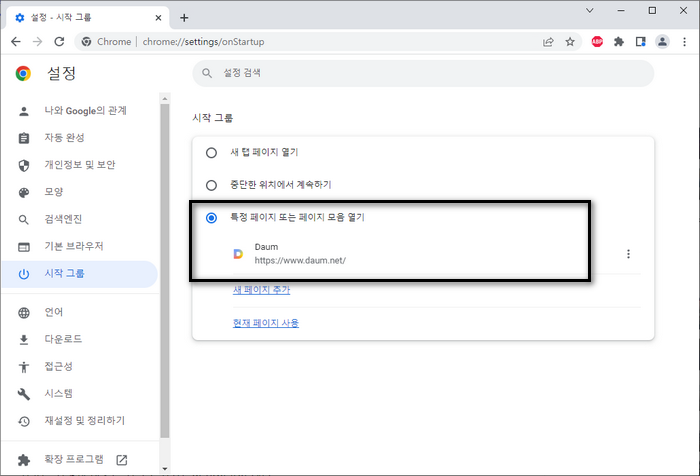Click the tab search chevron
Viewport: 700px width, 476px height.
(590, 10)
